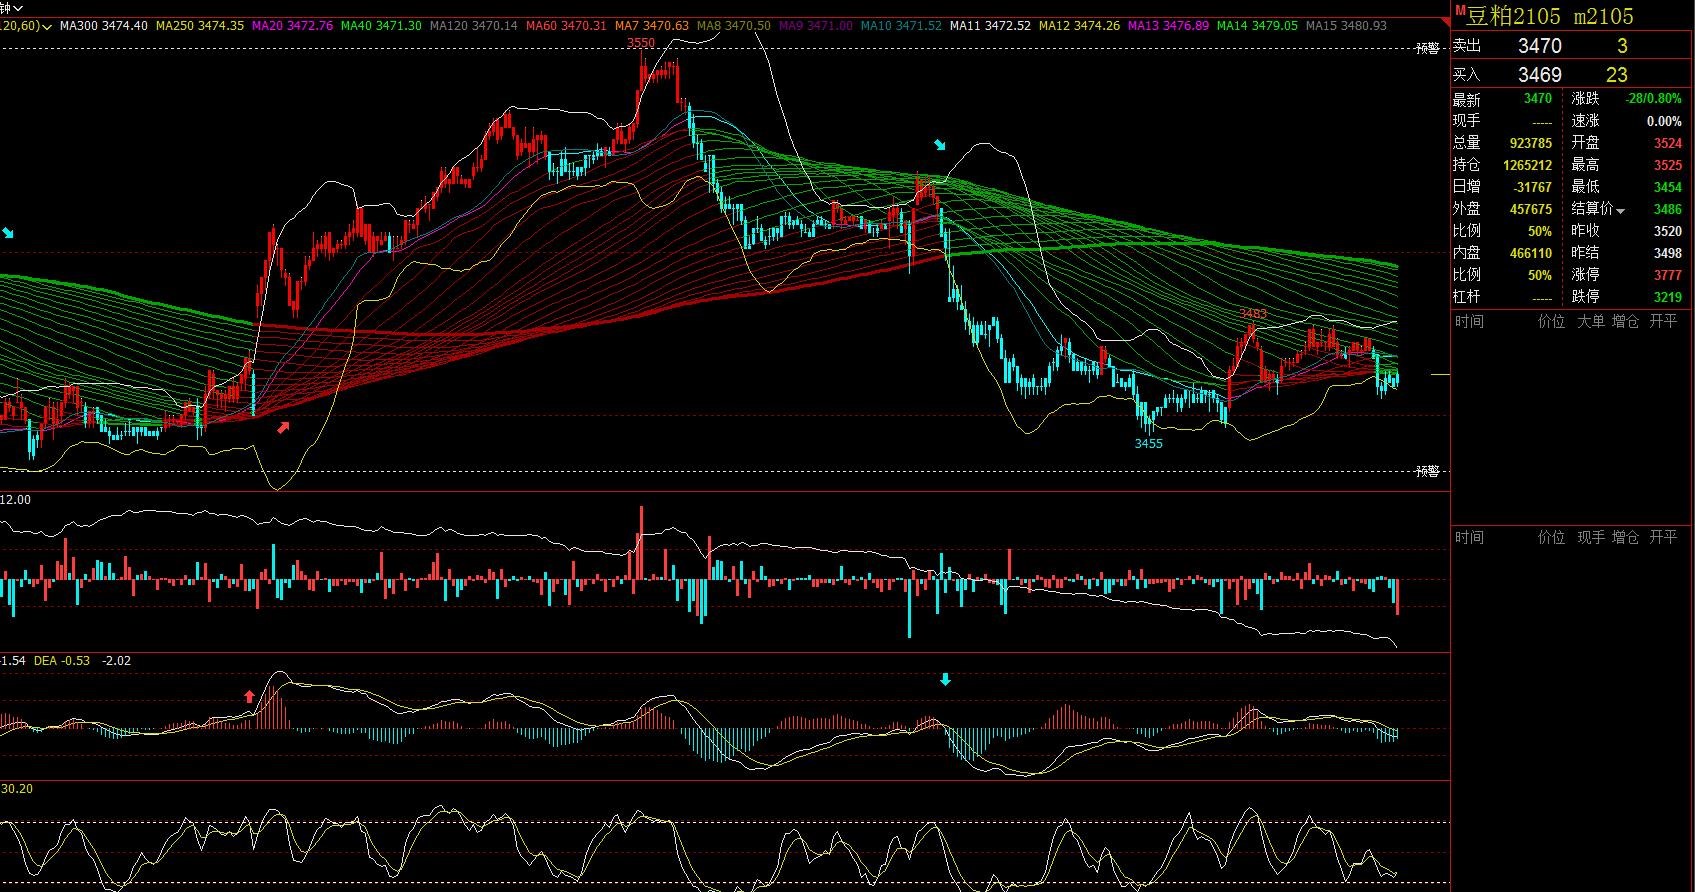1695x892 pixels.
Task: Click the 持仓 1265212 value
Action: 1527,165
